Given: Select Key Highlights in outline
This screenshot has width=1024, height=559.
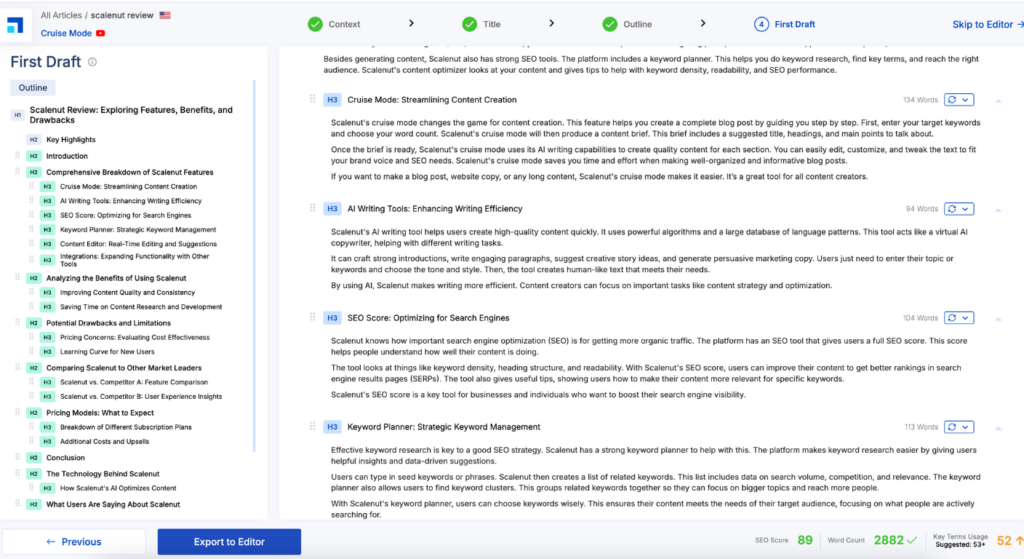Looking at the screenshot, I should [71, 139].
